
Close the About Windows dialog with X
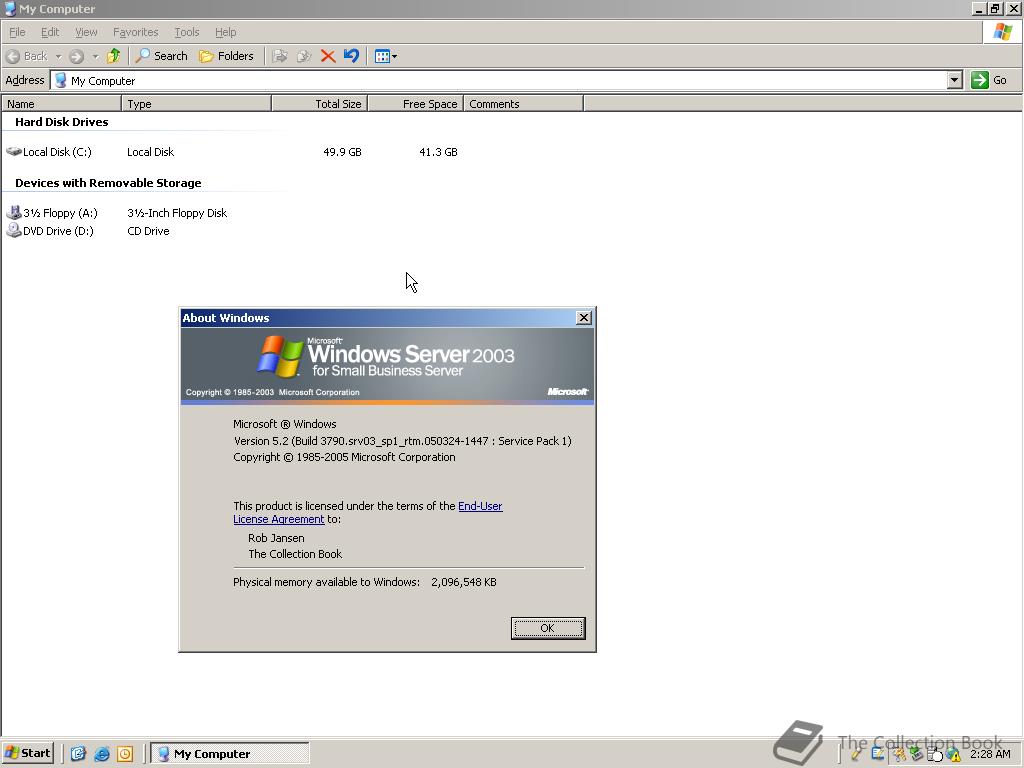pyautogui.click(x=584, y=318)
